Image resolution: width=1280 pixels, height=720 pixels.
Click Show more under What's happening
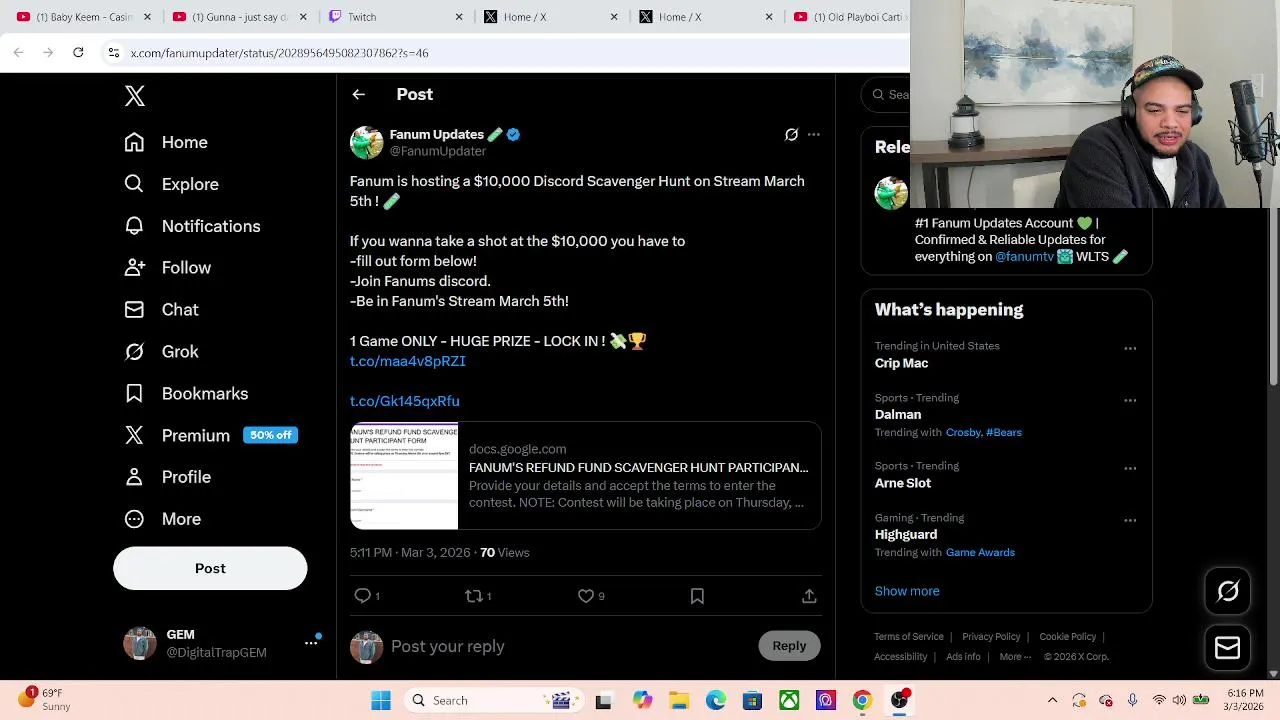907,591
